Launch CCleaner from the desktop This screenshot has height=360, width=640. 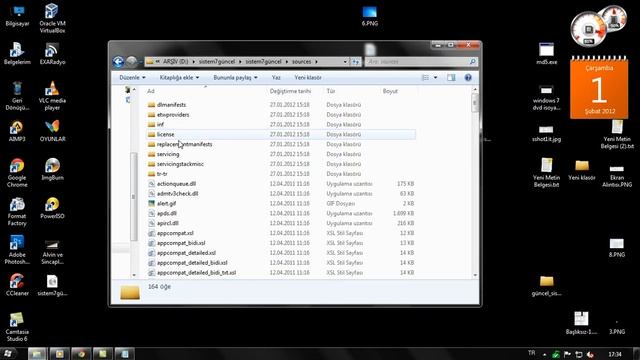(17, 284)
